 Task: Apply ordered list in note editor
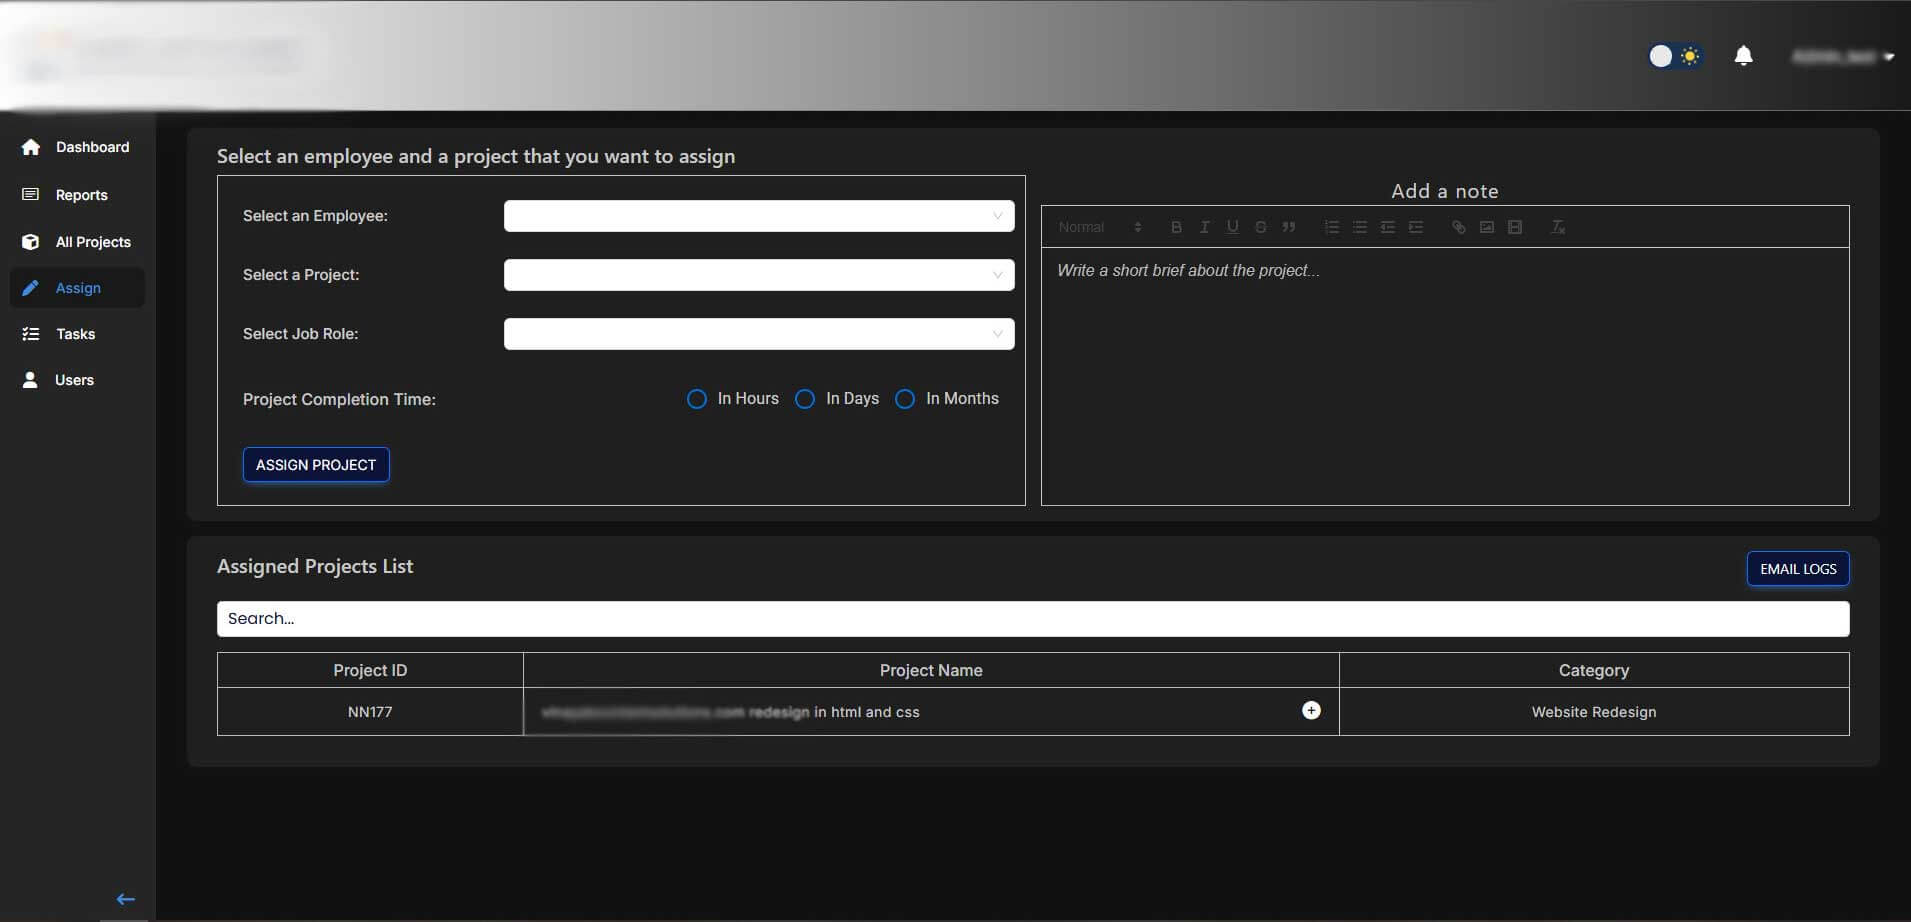point(1331,227)
